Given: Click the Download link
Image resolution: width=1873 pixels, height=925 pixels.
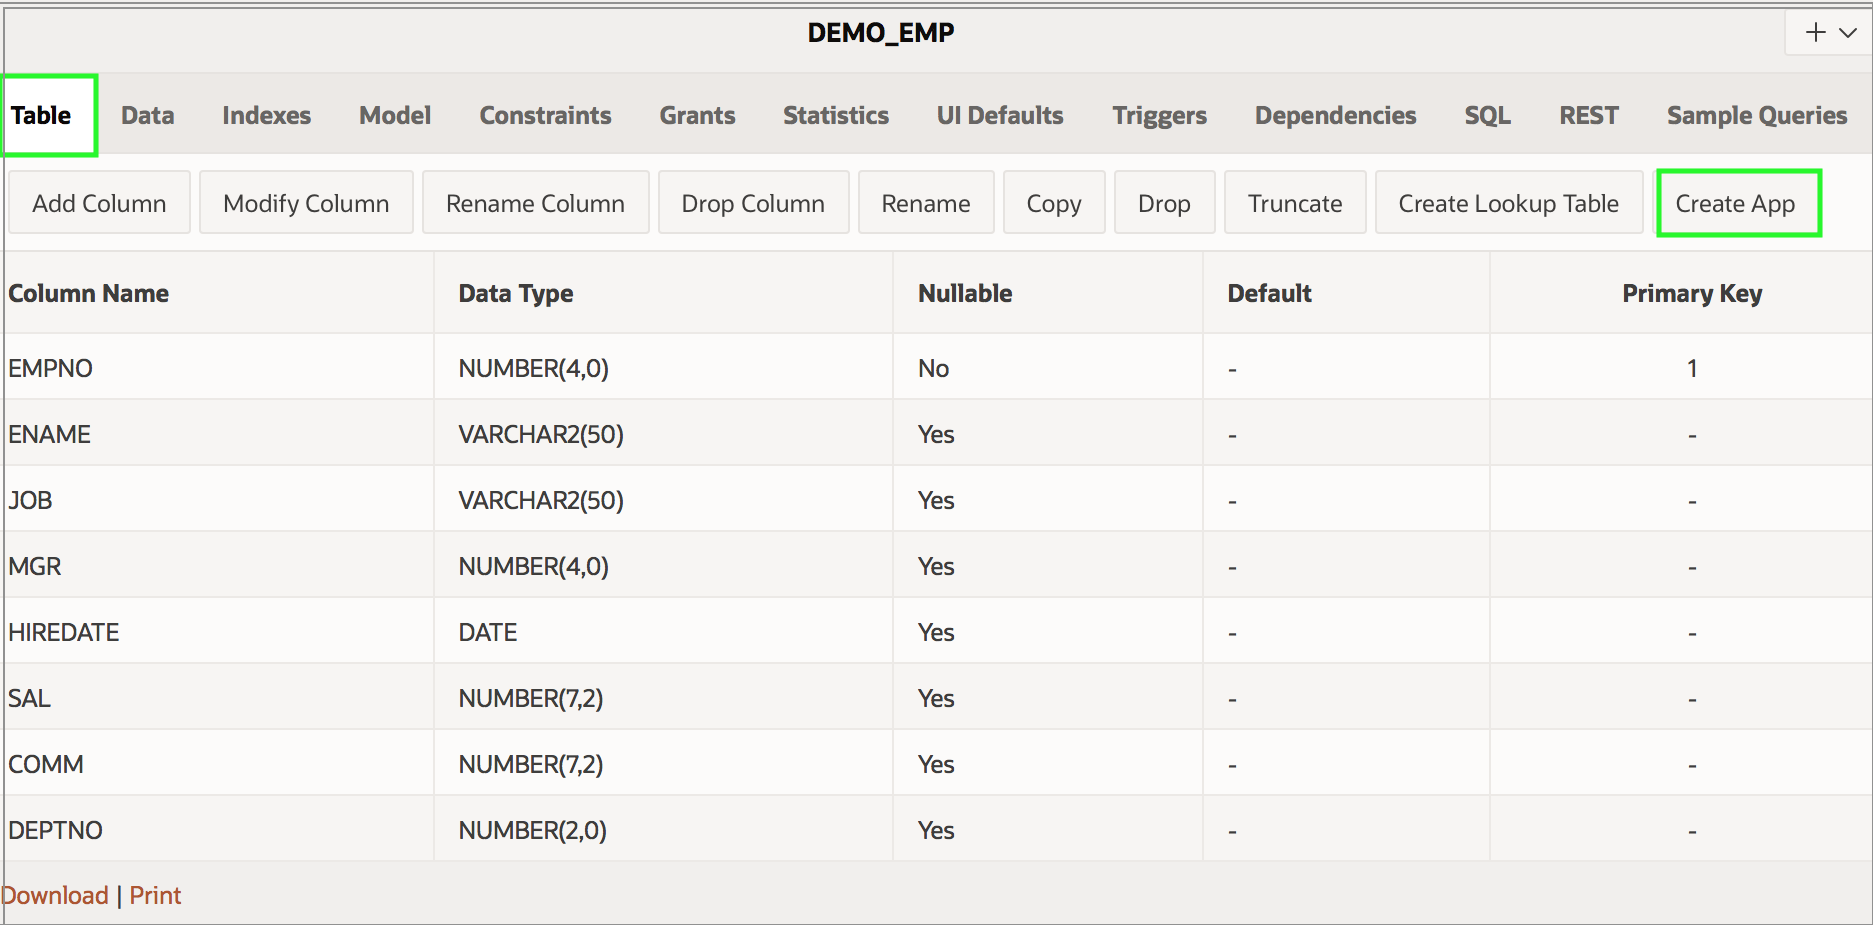Looking at the screenshot, I should click(55, 895).
